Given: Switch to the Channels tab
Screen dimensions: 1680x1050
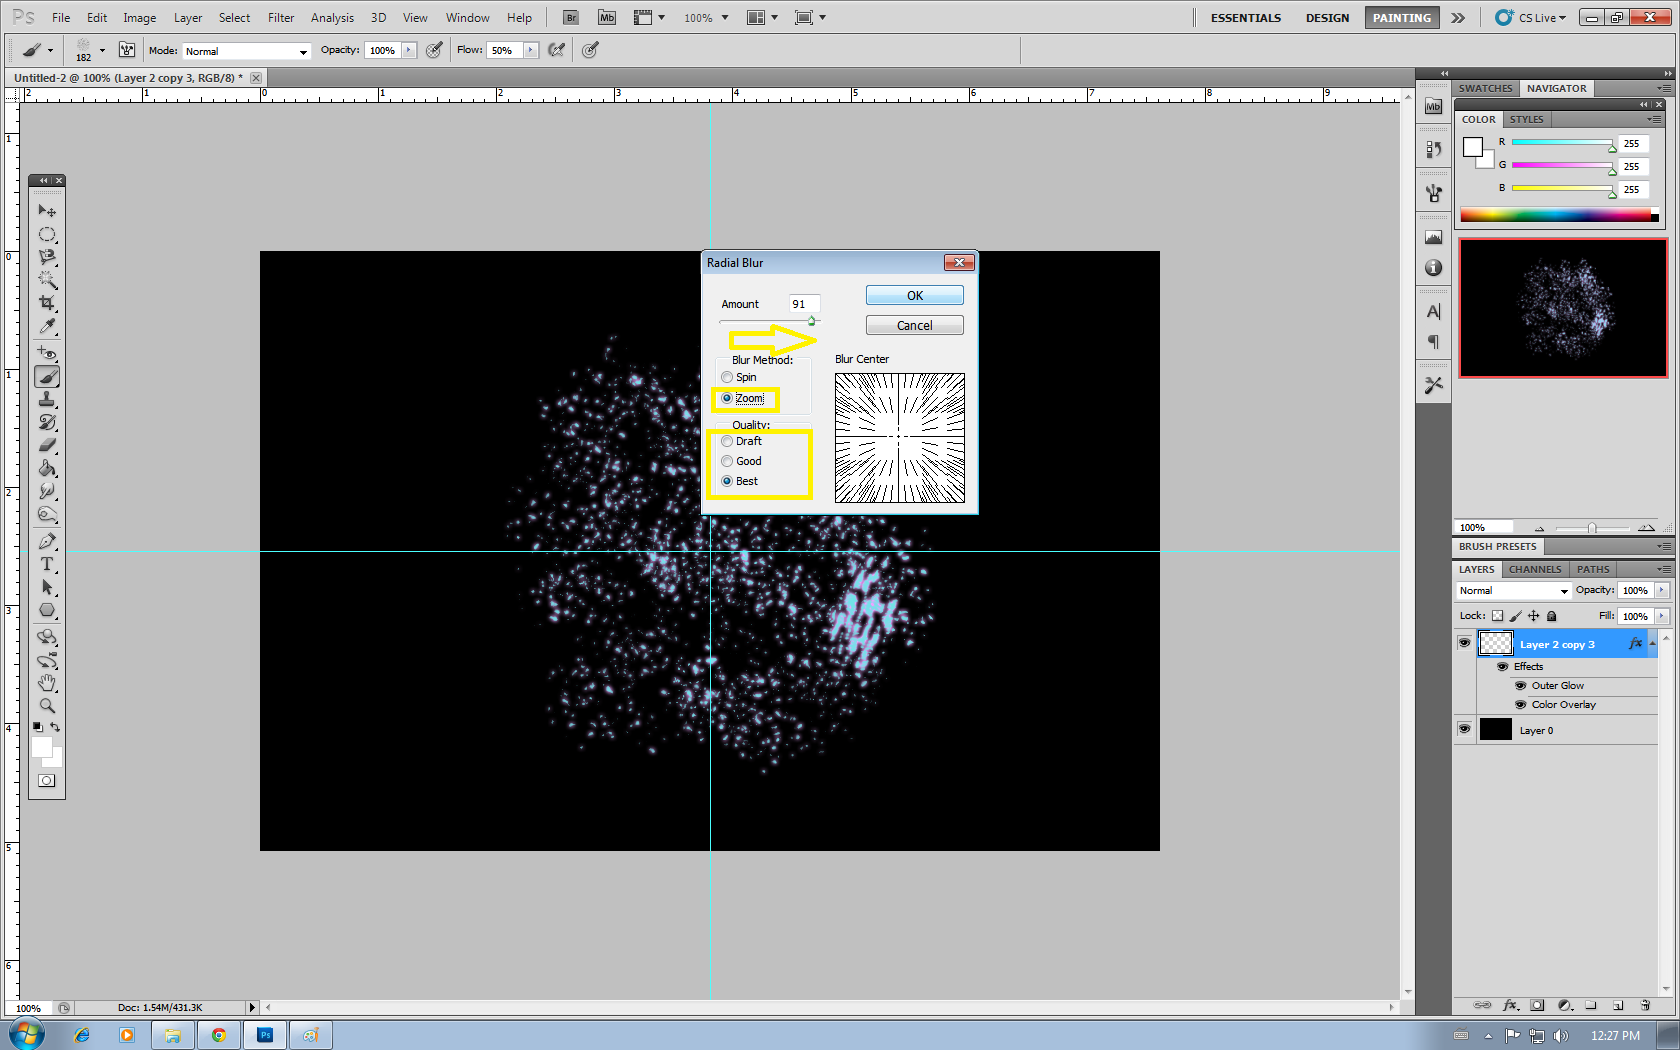Looking at the screenshot, I should (1535, 569).
